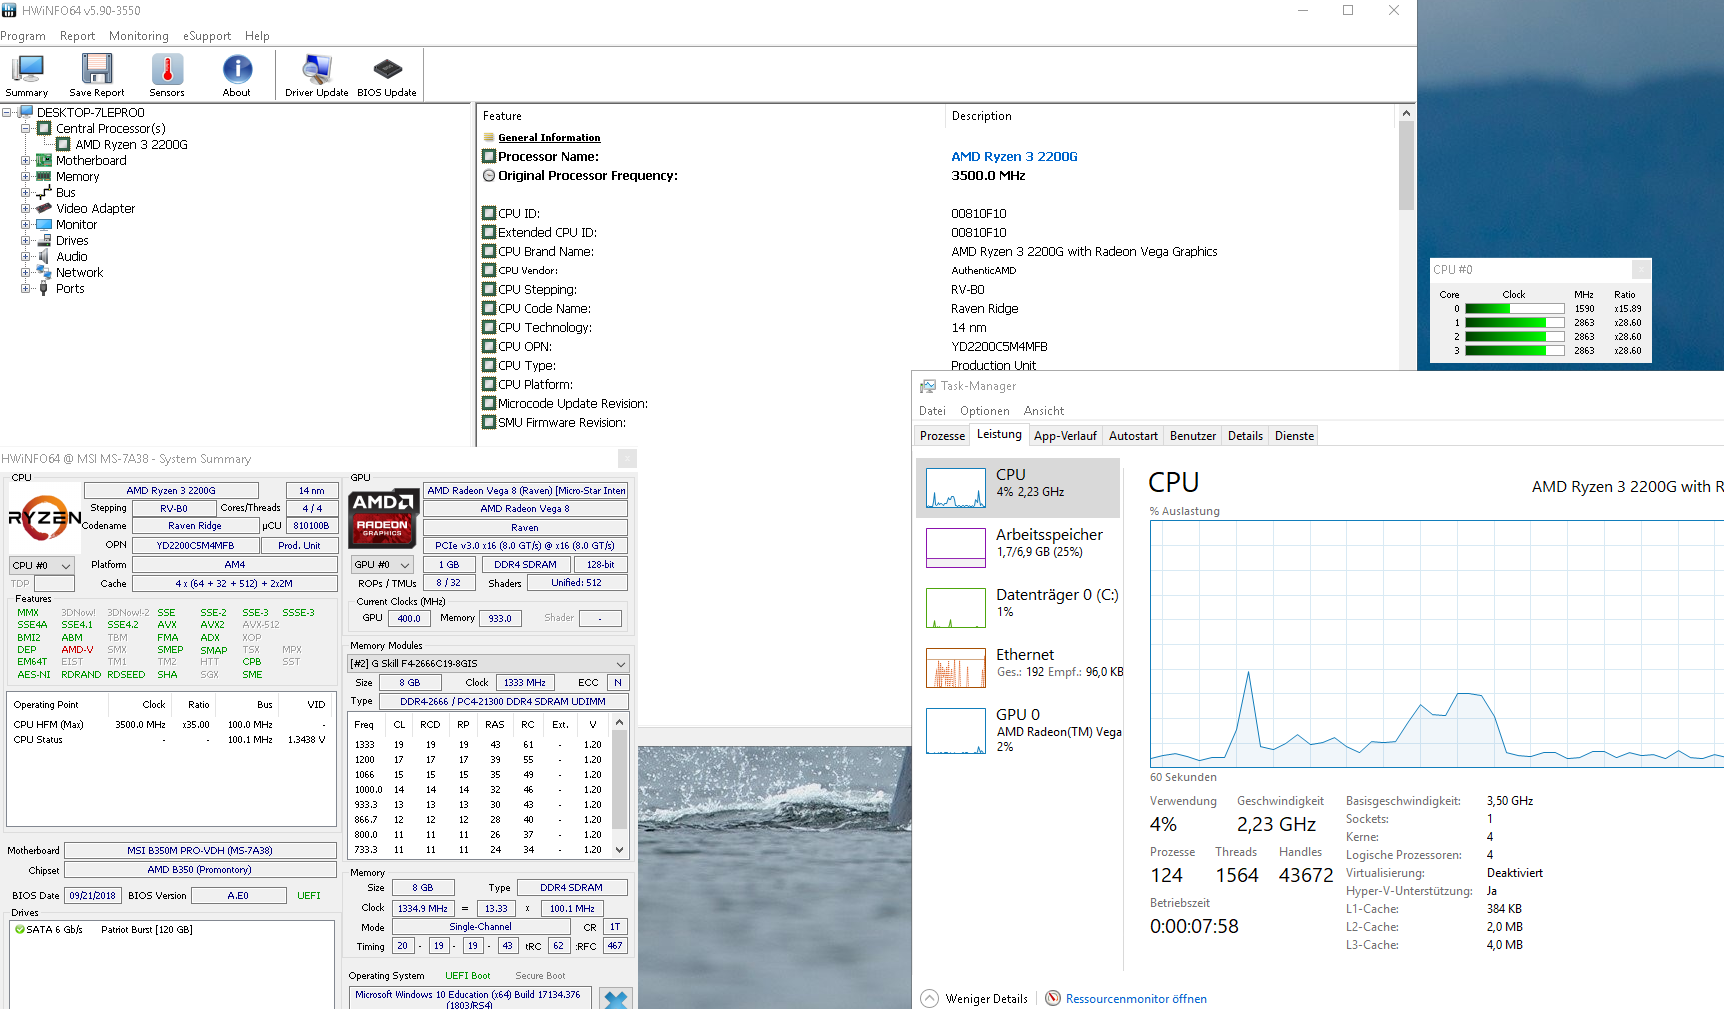This screenshot has width=1724, height=1009.
Task: Click the BIOS Date 09/21/2018 field
Action: 92,896
